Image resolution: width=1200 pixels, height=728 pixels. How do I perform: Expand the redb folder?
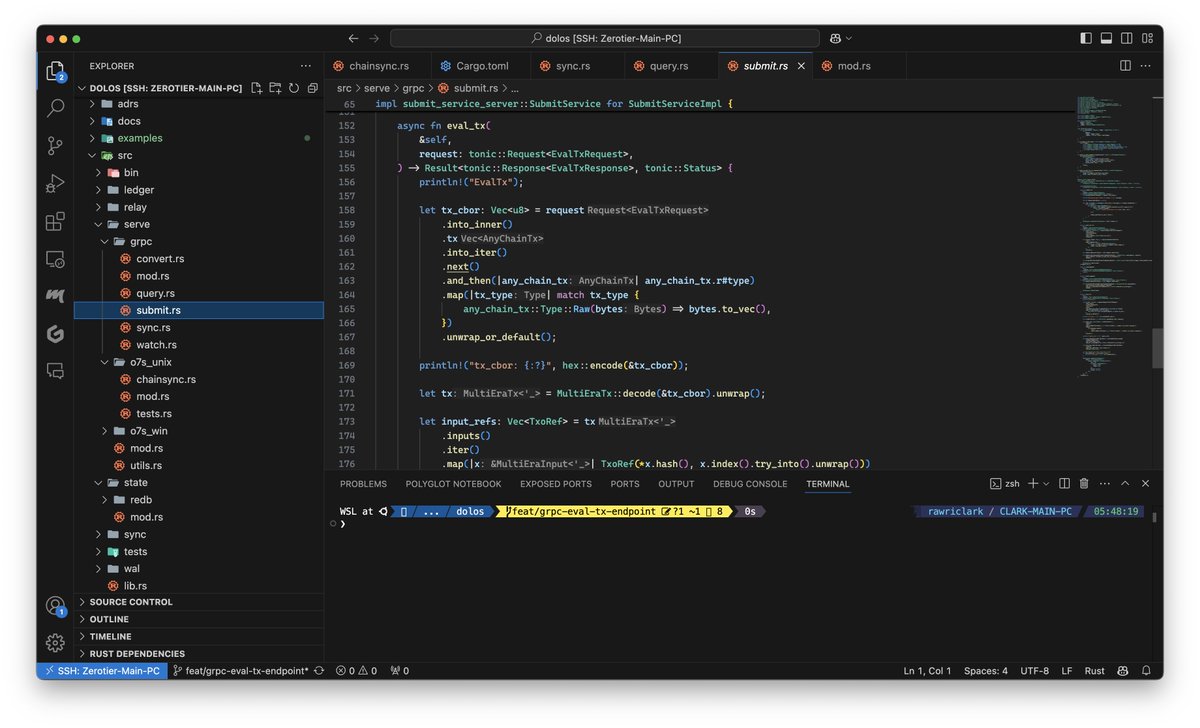pyautogui.click(x=199, y=500)
